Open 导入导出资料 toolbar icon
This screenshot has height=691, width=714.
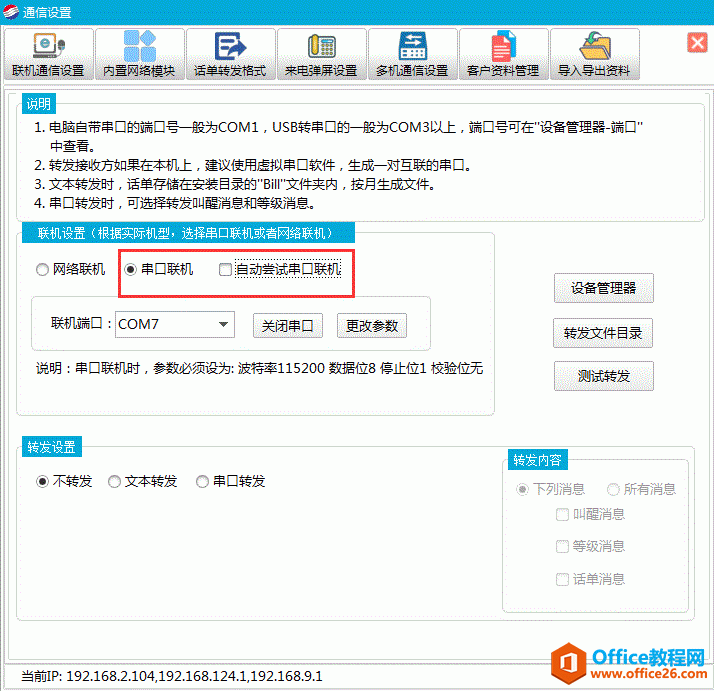595,54
